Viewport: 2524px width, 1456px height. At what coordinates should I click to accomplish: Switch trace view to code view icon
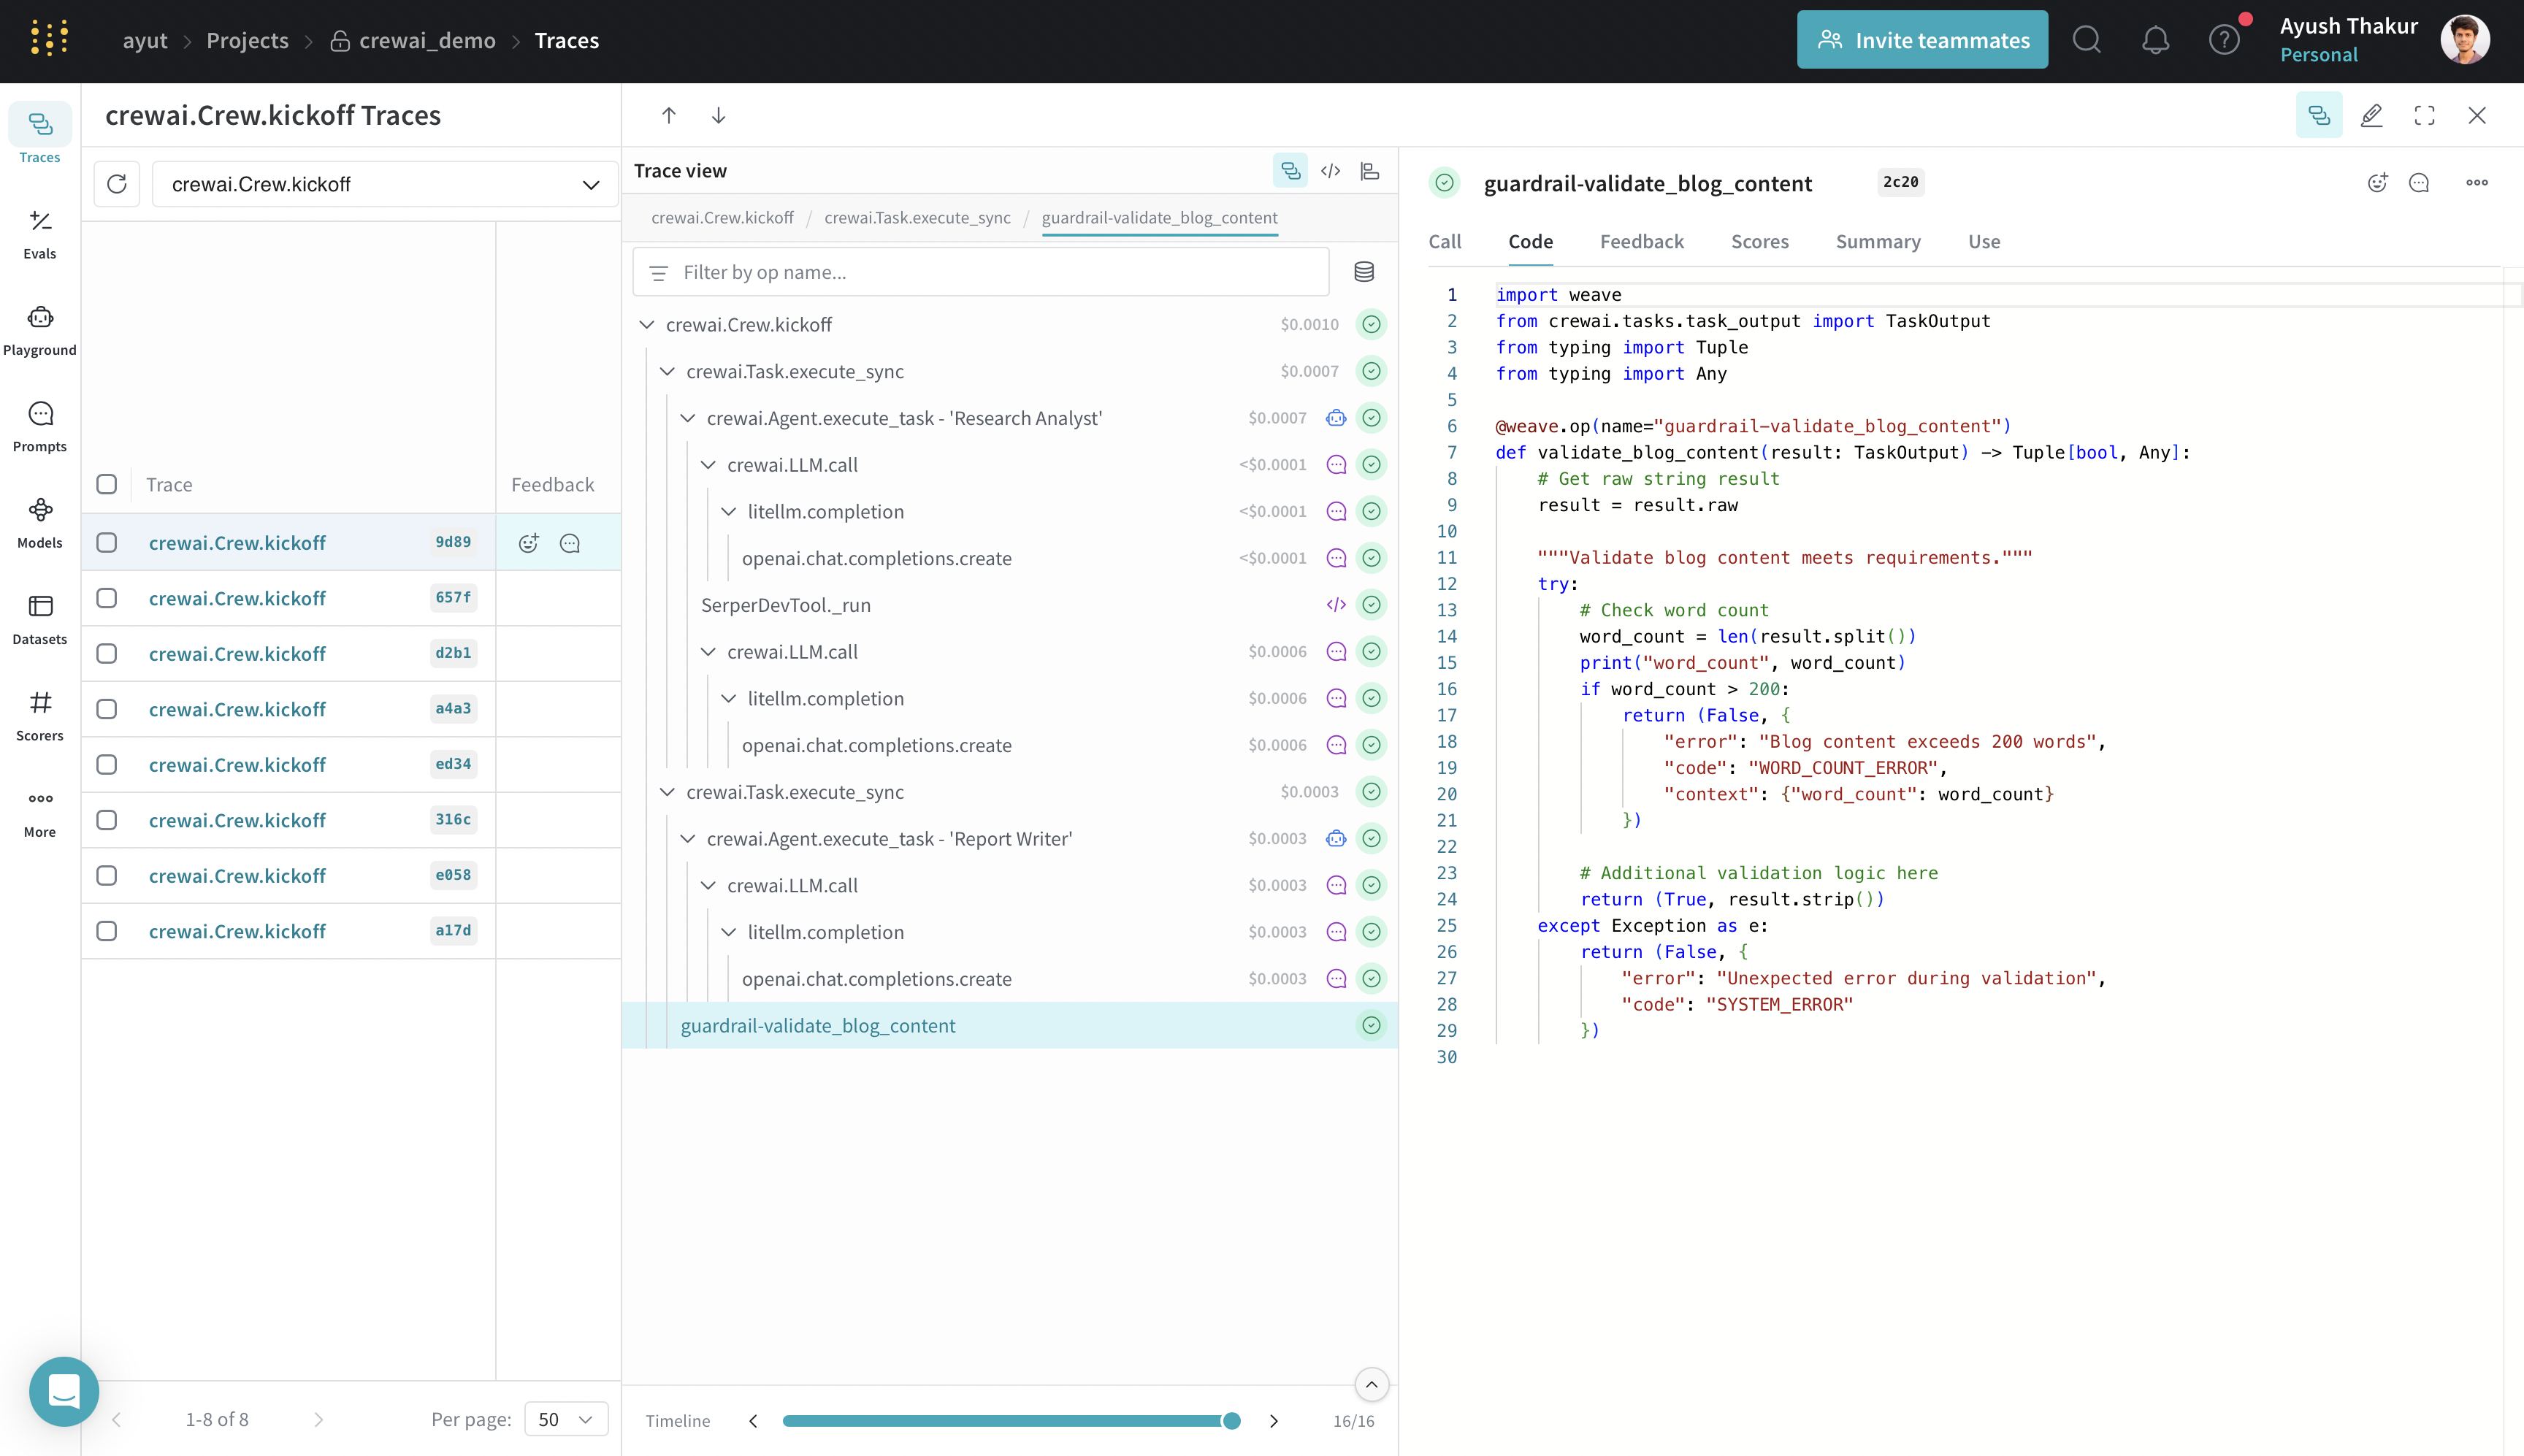coord(1330,171)
